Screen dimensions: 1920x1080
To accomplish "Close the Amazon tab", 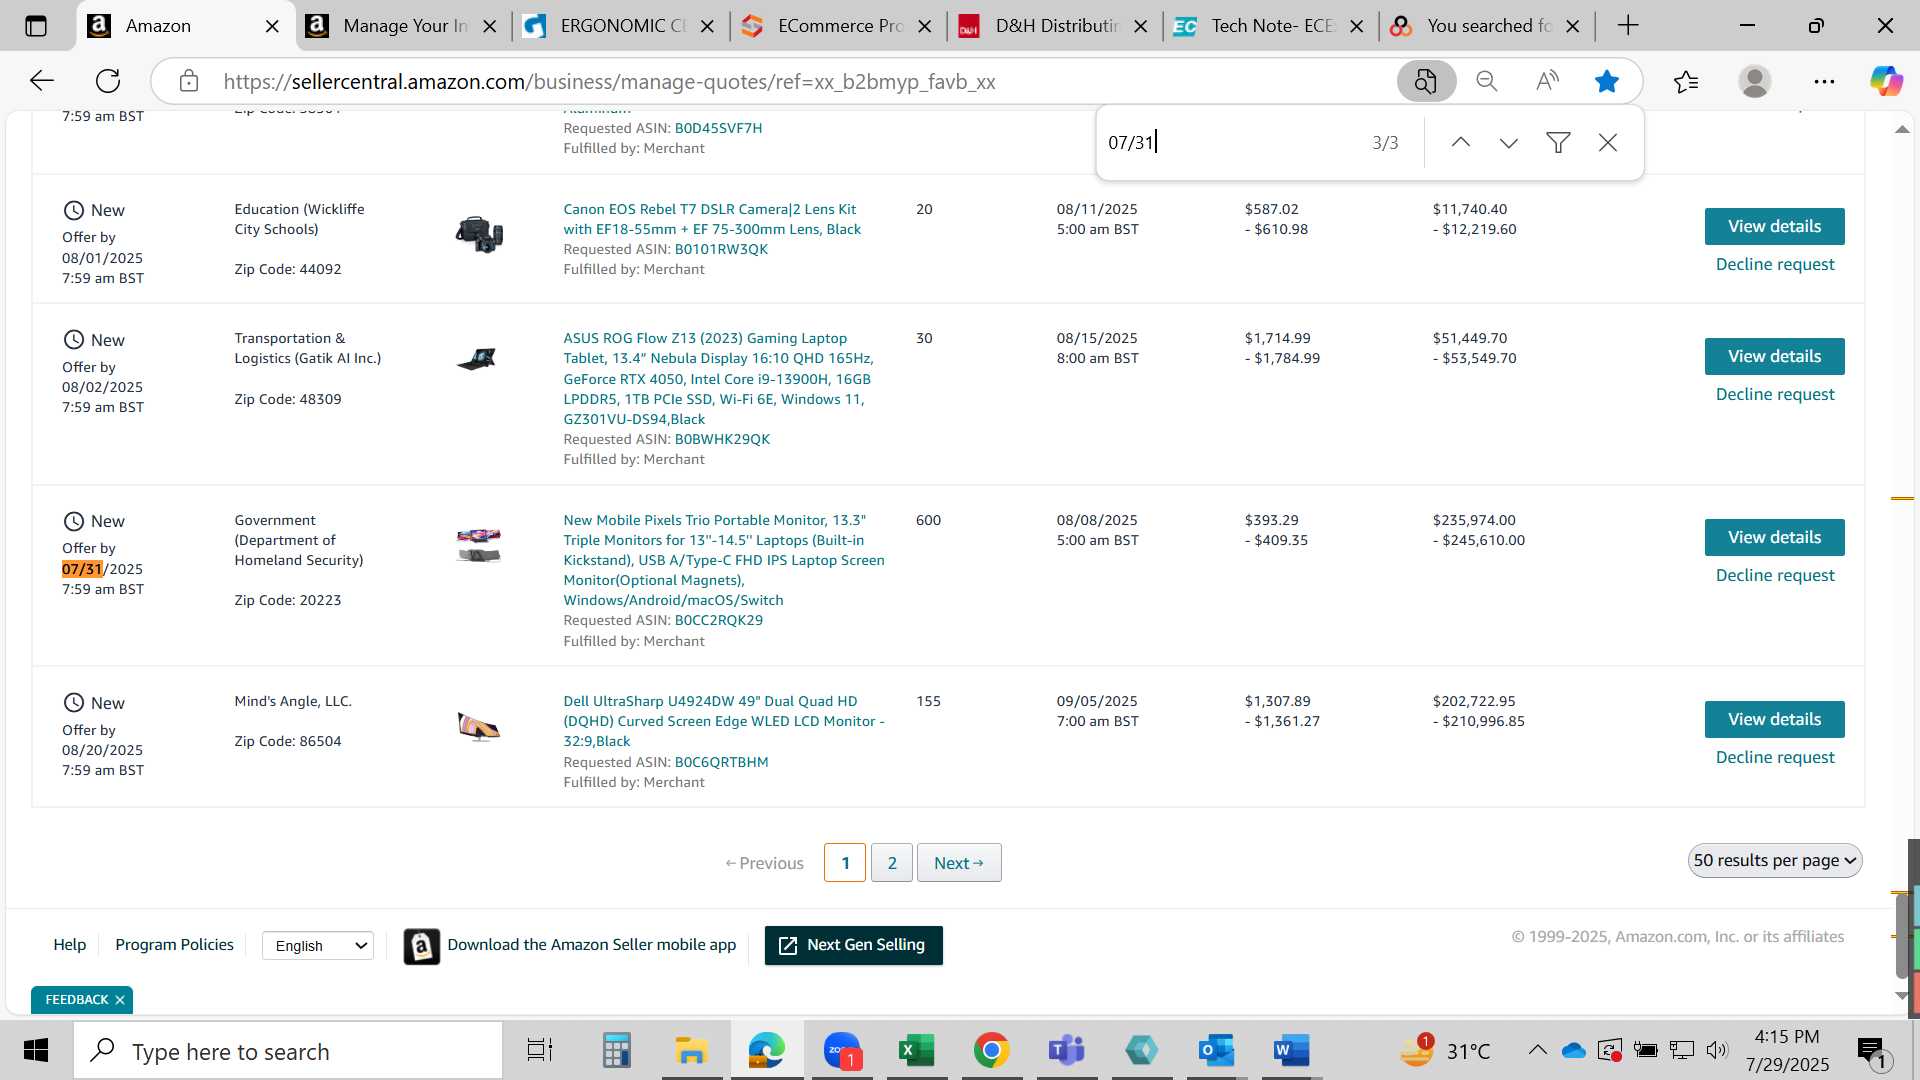I will (x=272, y=26).
